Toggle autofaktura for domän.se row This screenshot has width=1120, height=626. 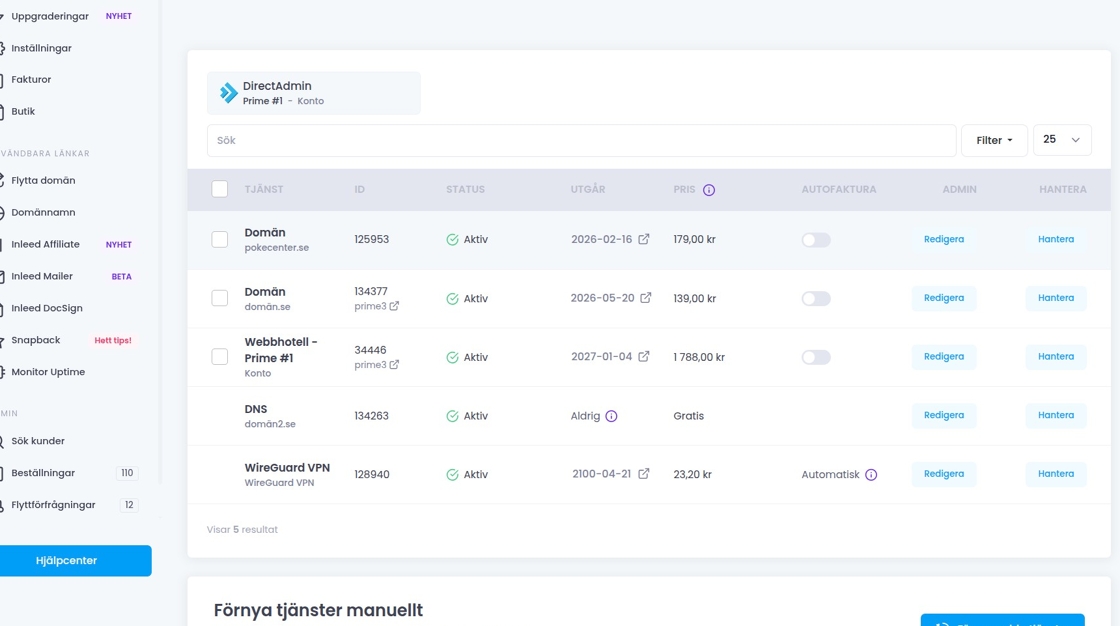[816, 298]
